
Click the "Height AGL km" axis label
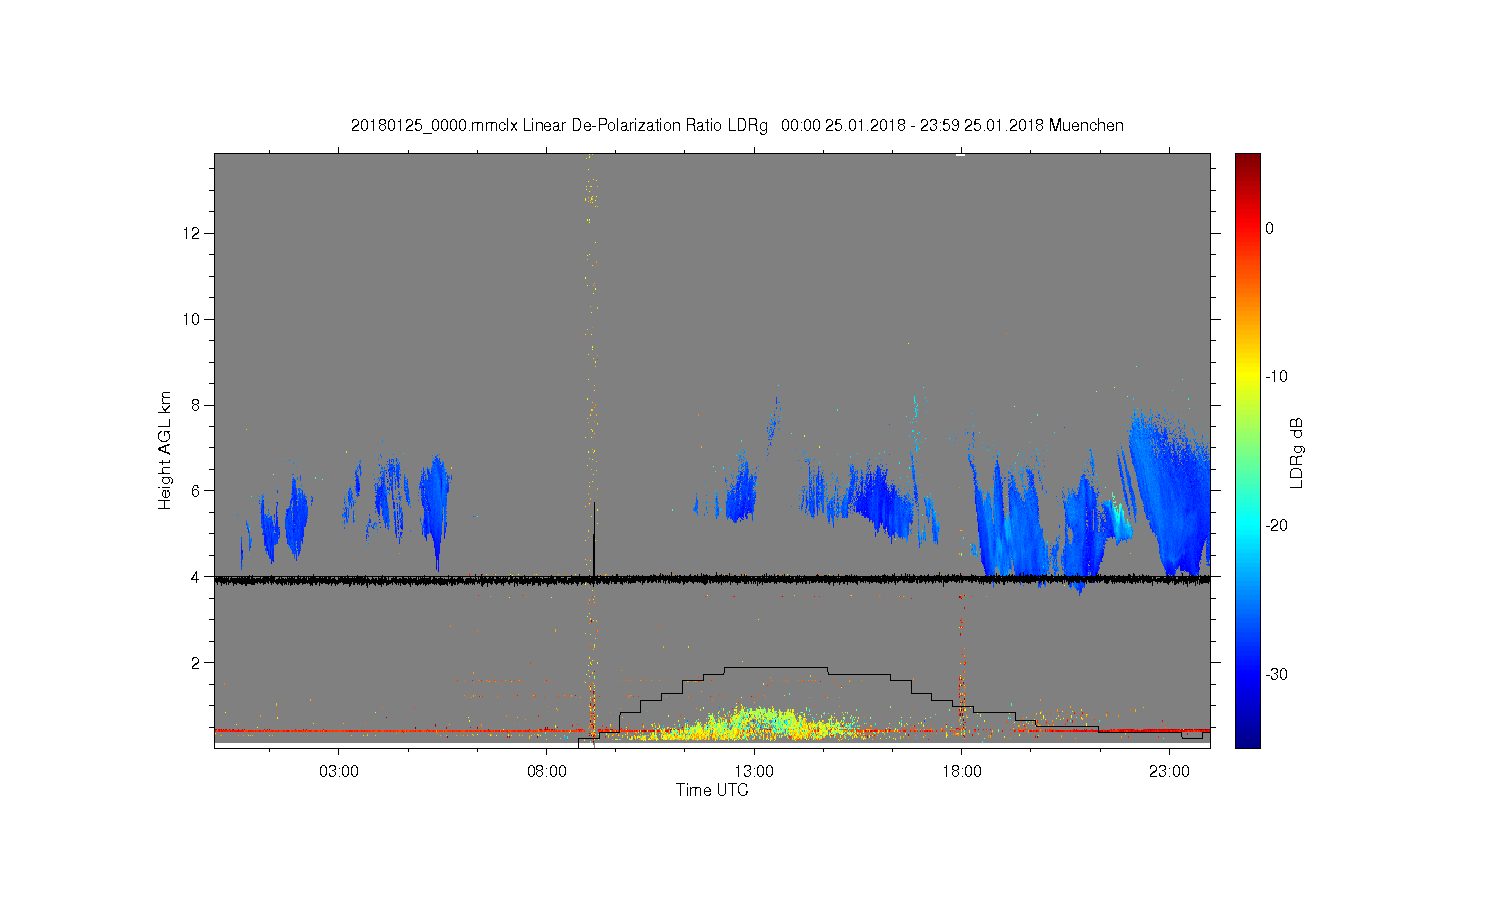165,450
